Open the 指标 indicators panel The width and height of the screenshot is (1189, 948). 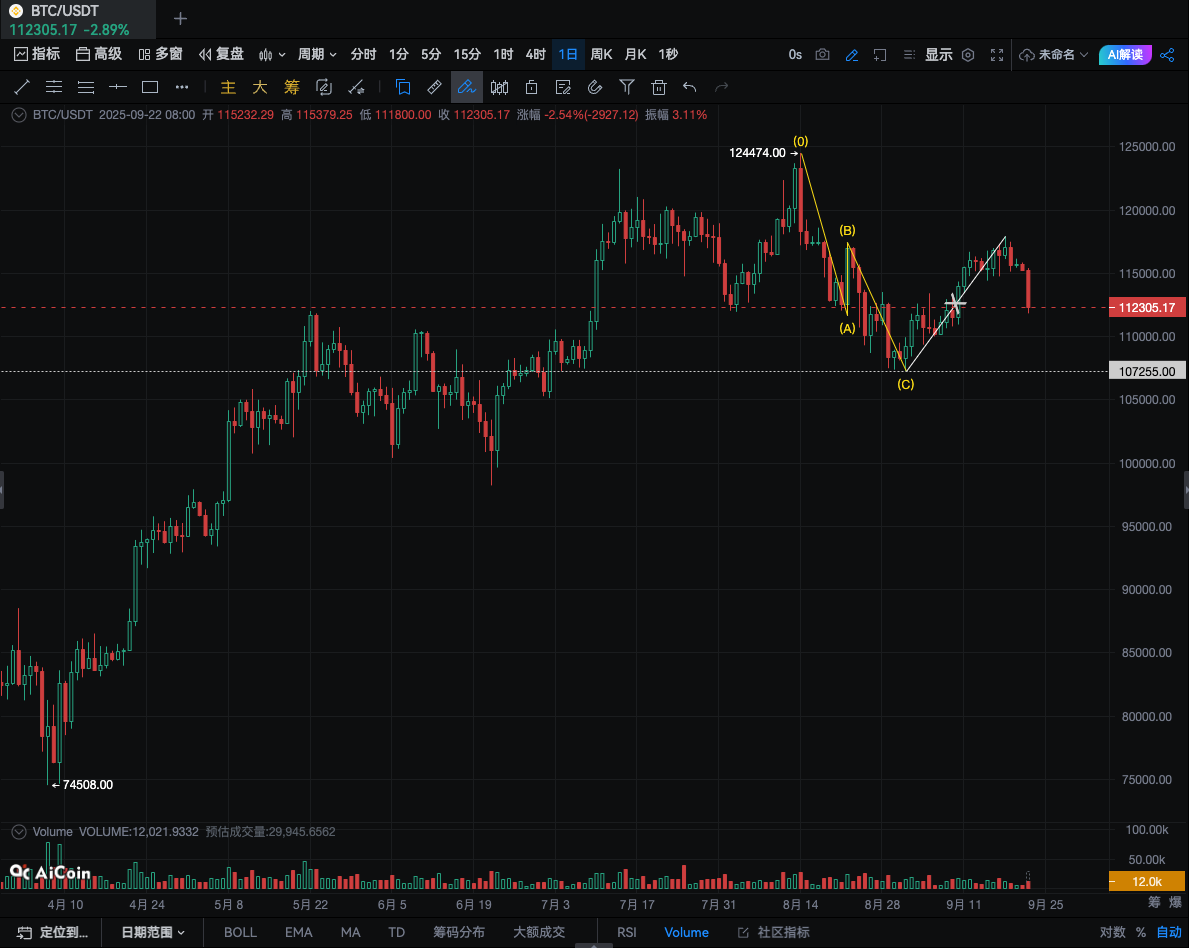[37, 54]
